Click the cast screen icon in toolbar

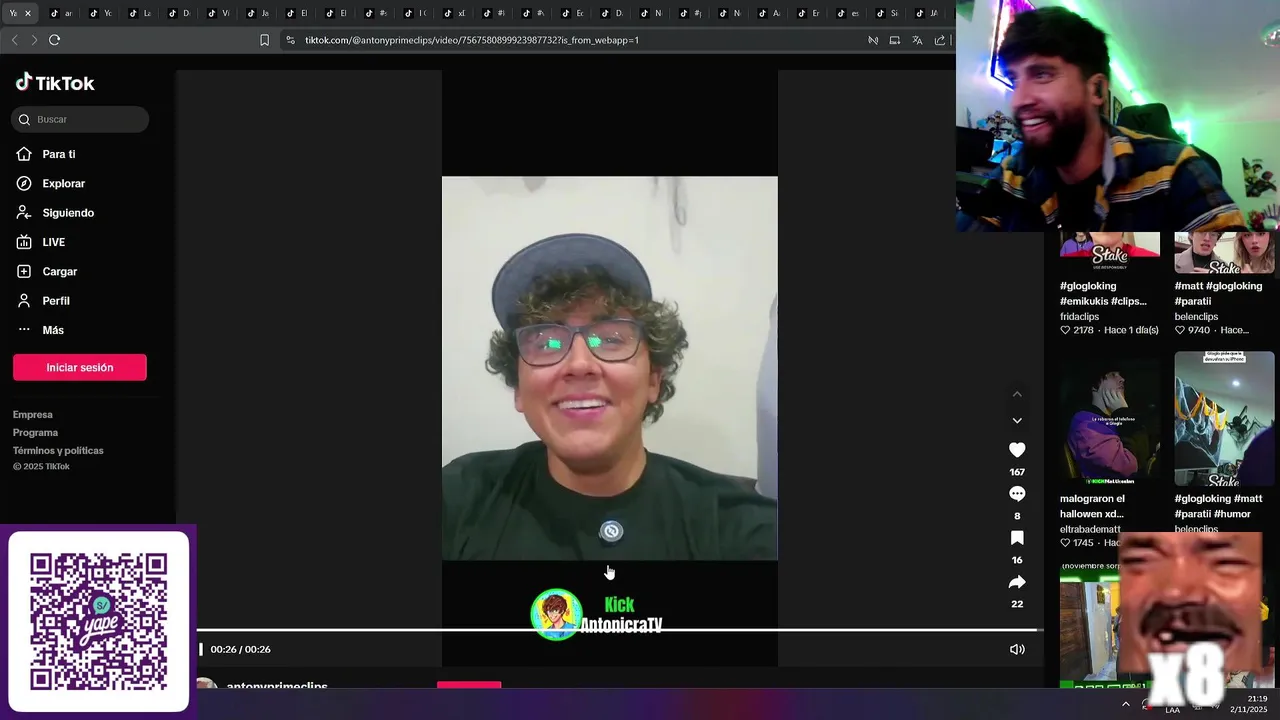895,40
